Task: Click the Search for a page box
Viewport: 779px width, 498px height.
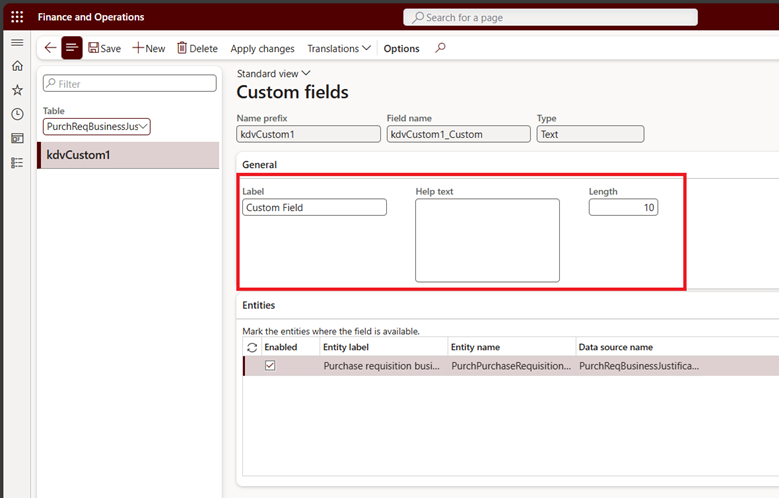Action: [550, 17]
